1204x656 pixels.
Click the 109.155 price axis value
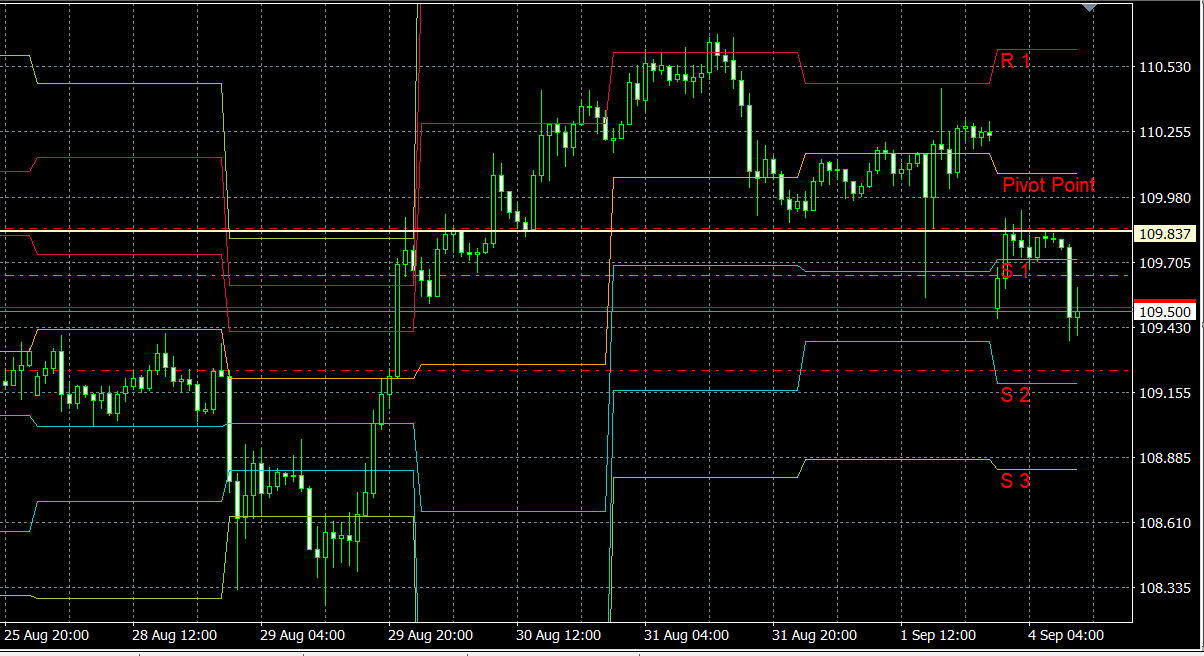click(x=1165, y=393)
